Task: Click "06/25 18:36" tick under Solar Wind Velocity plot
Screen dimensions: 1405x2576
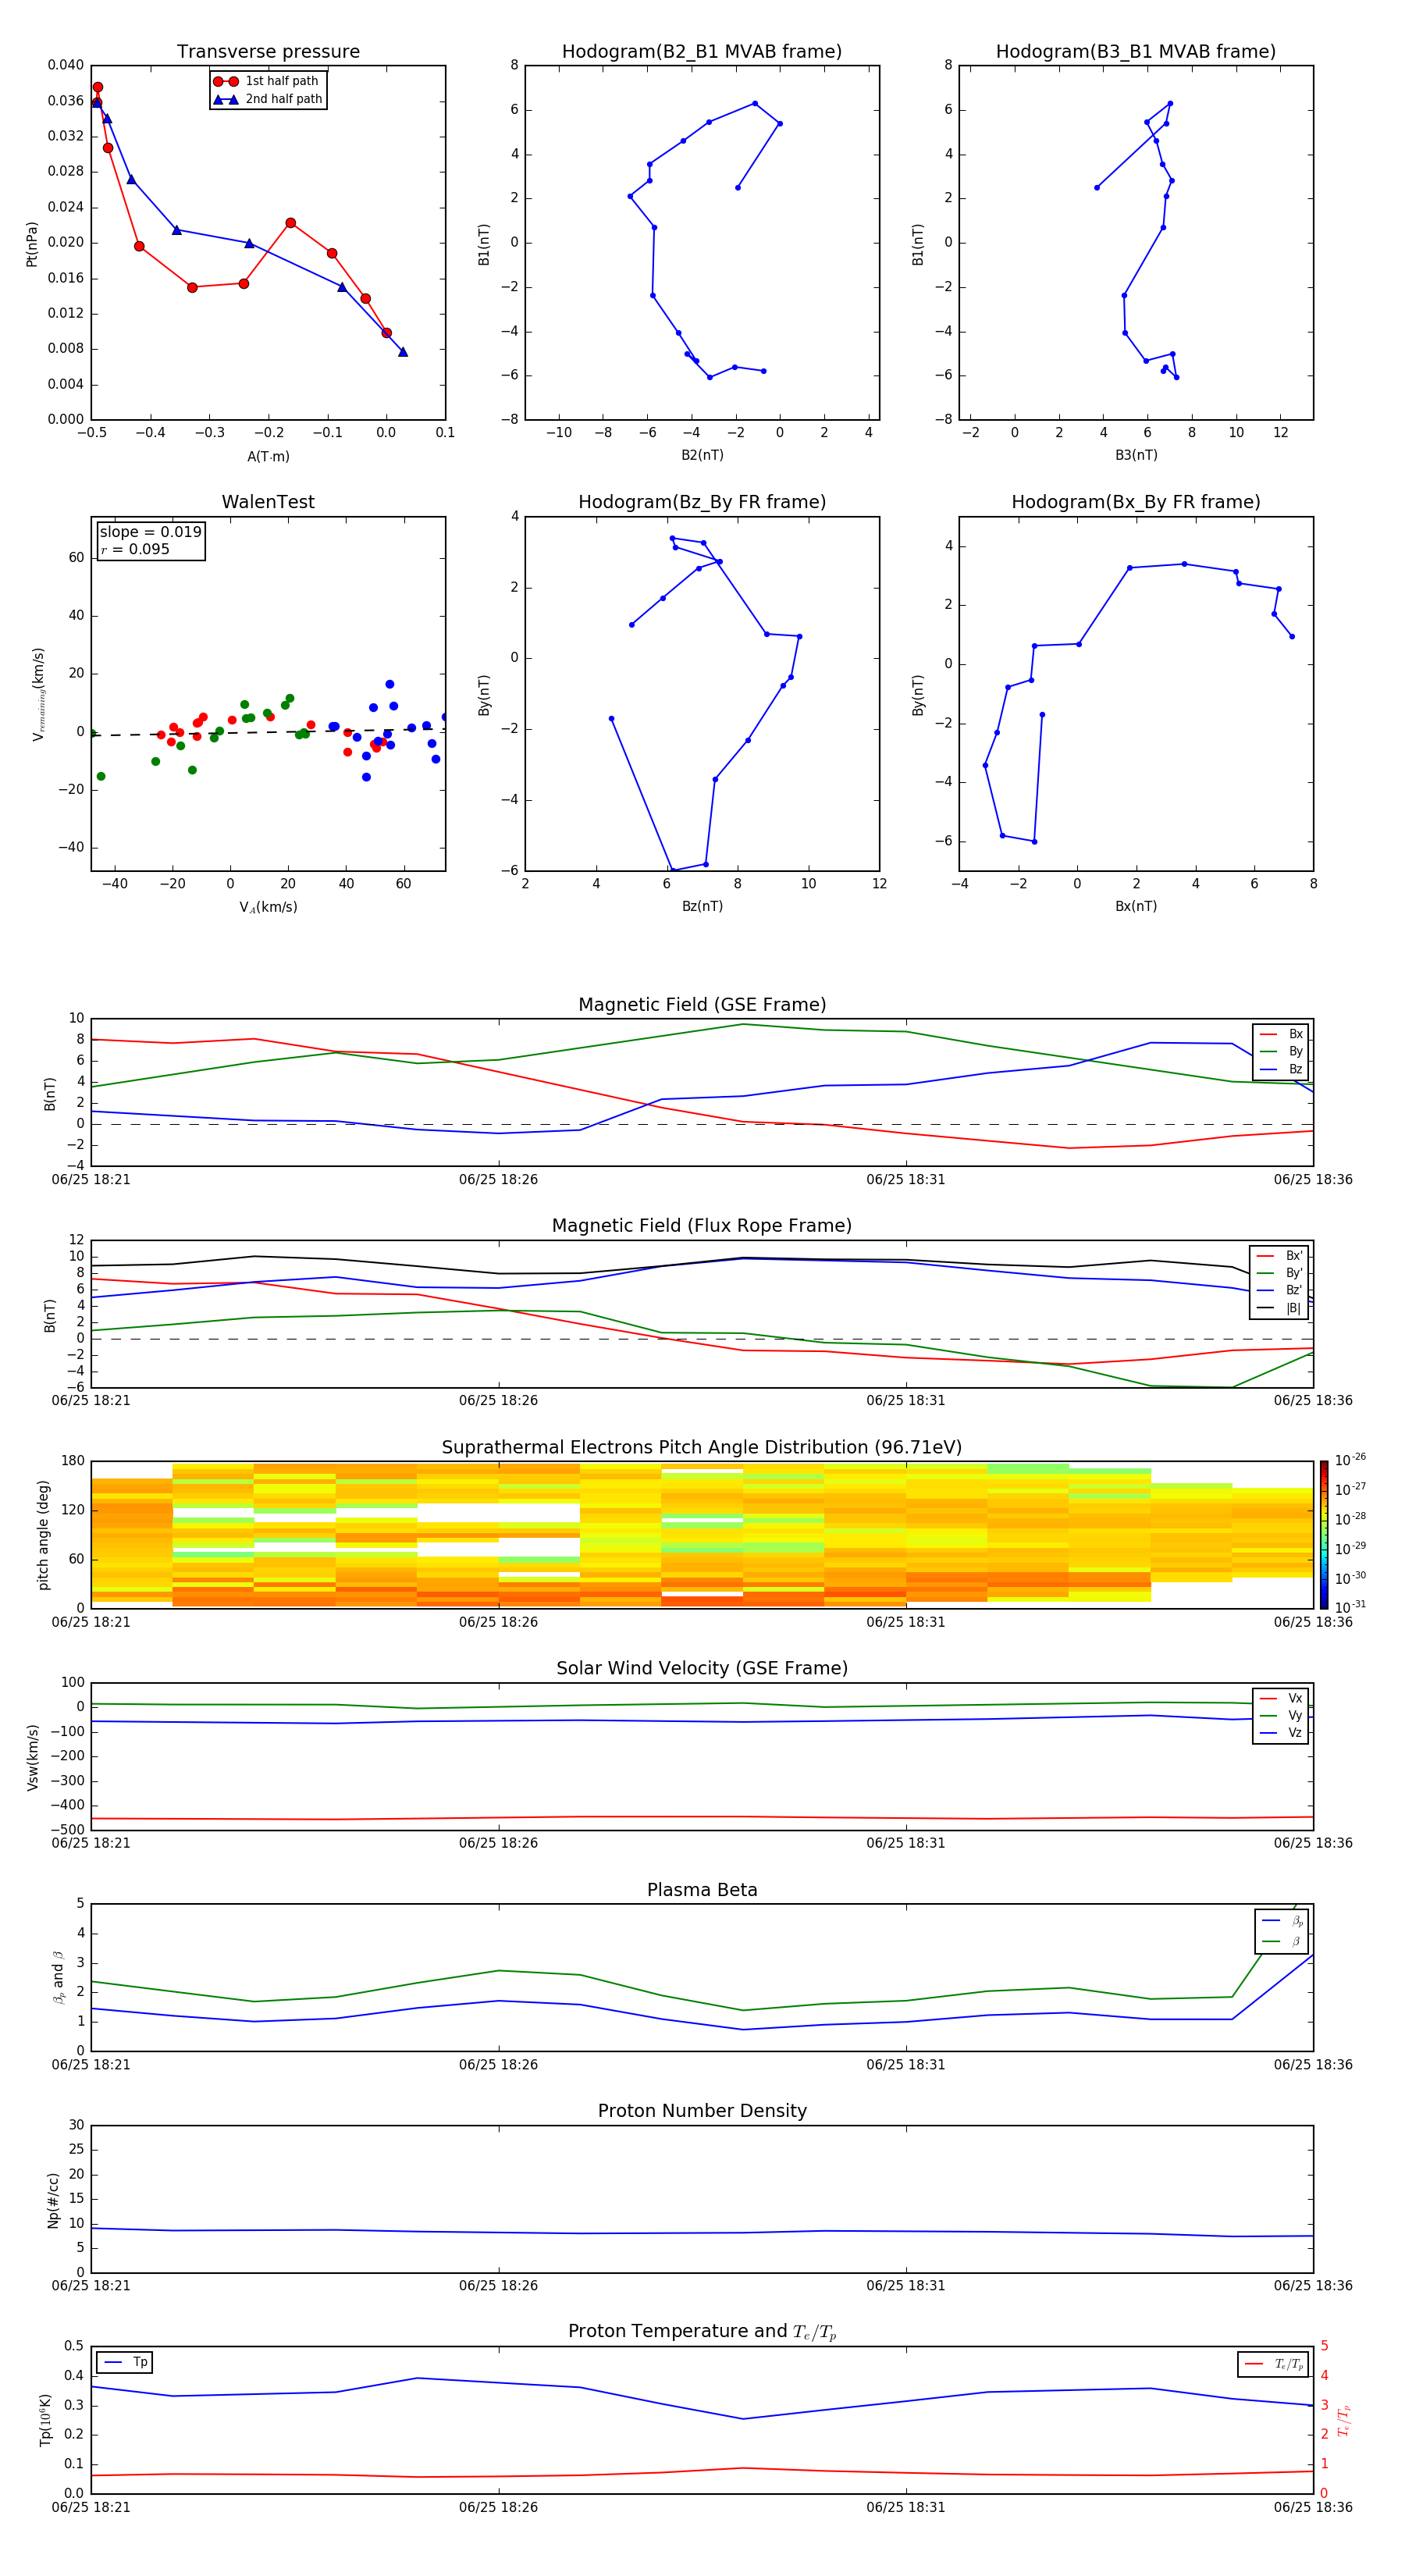Action: click(x=1313, y=1843)
